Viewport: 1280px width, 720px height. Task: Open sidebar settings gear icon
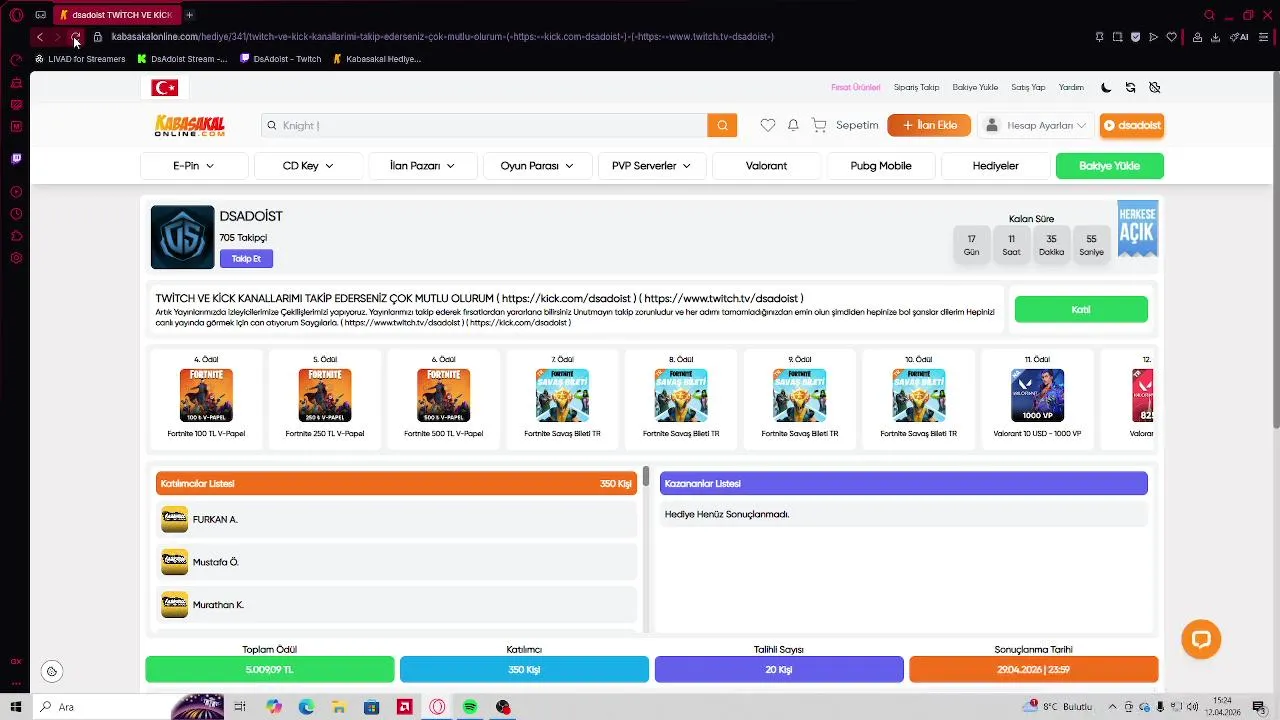tap(16, 258)
